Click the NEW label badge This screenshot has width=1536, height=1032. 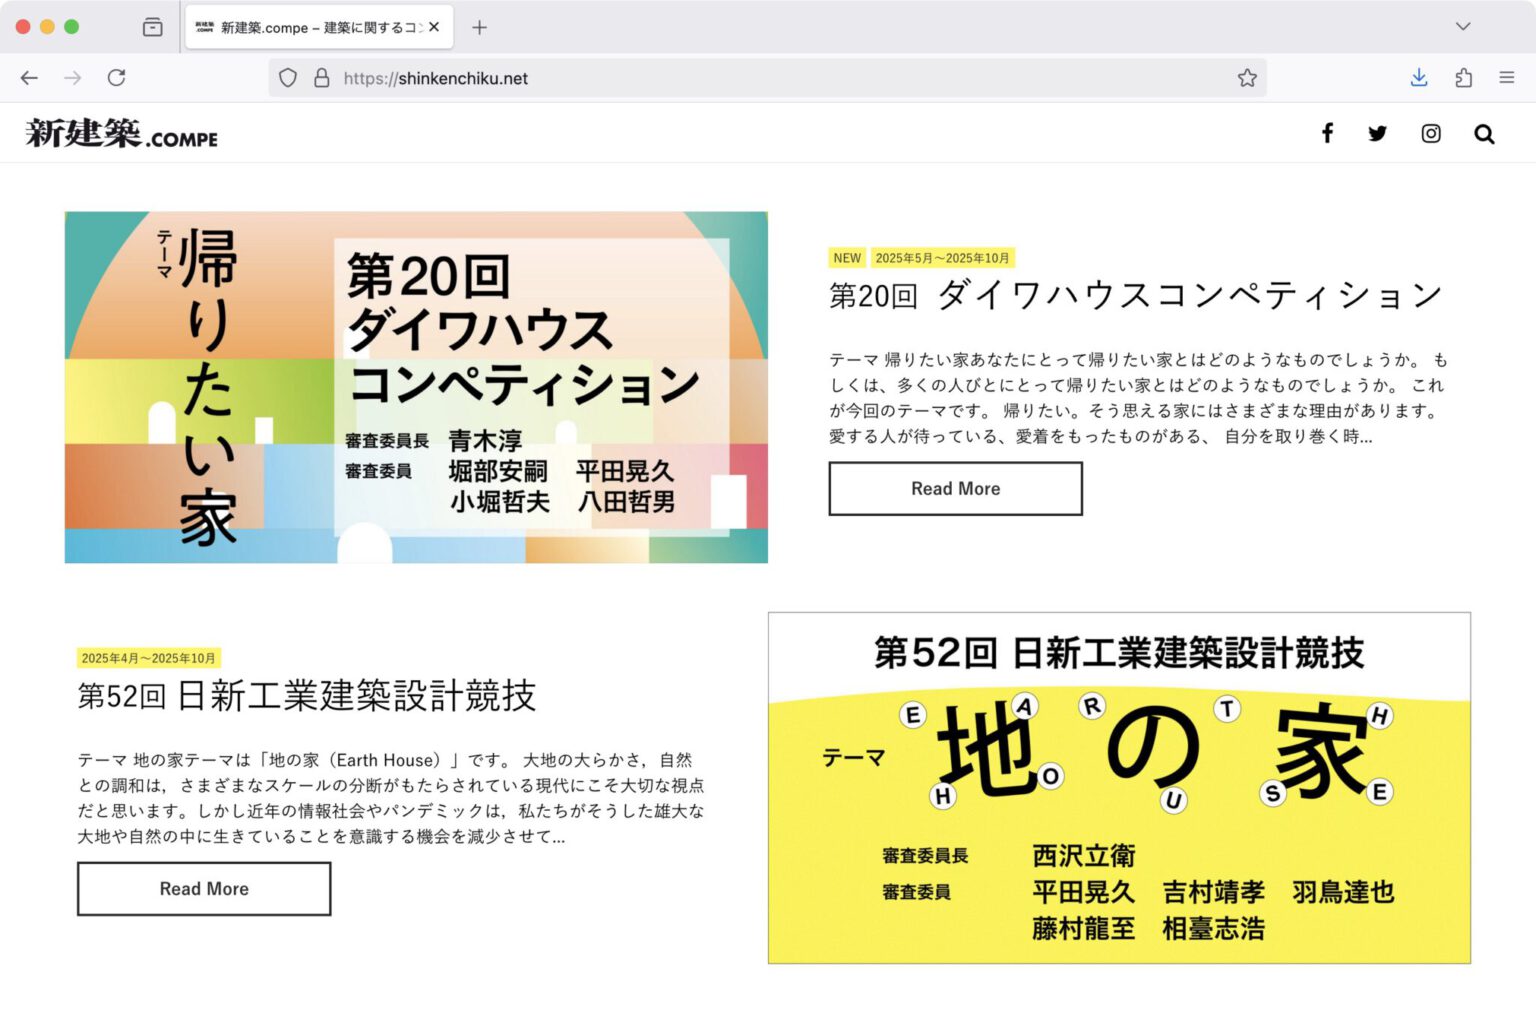click(847, 258)
